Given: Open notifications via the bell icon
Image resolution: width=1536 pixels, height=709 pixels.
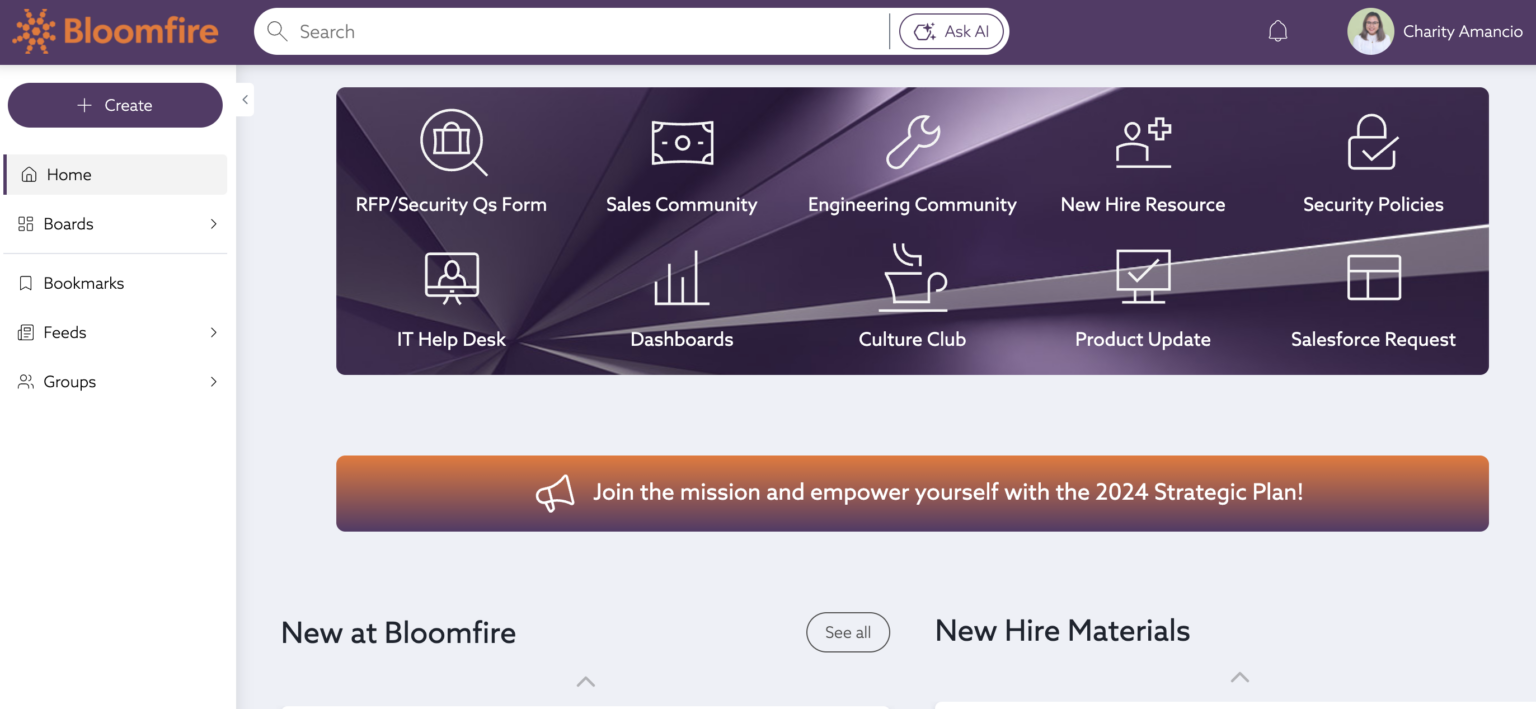Looking at the screenshot, I should 1277,30.
